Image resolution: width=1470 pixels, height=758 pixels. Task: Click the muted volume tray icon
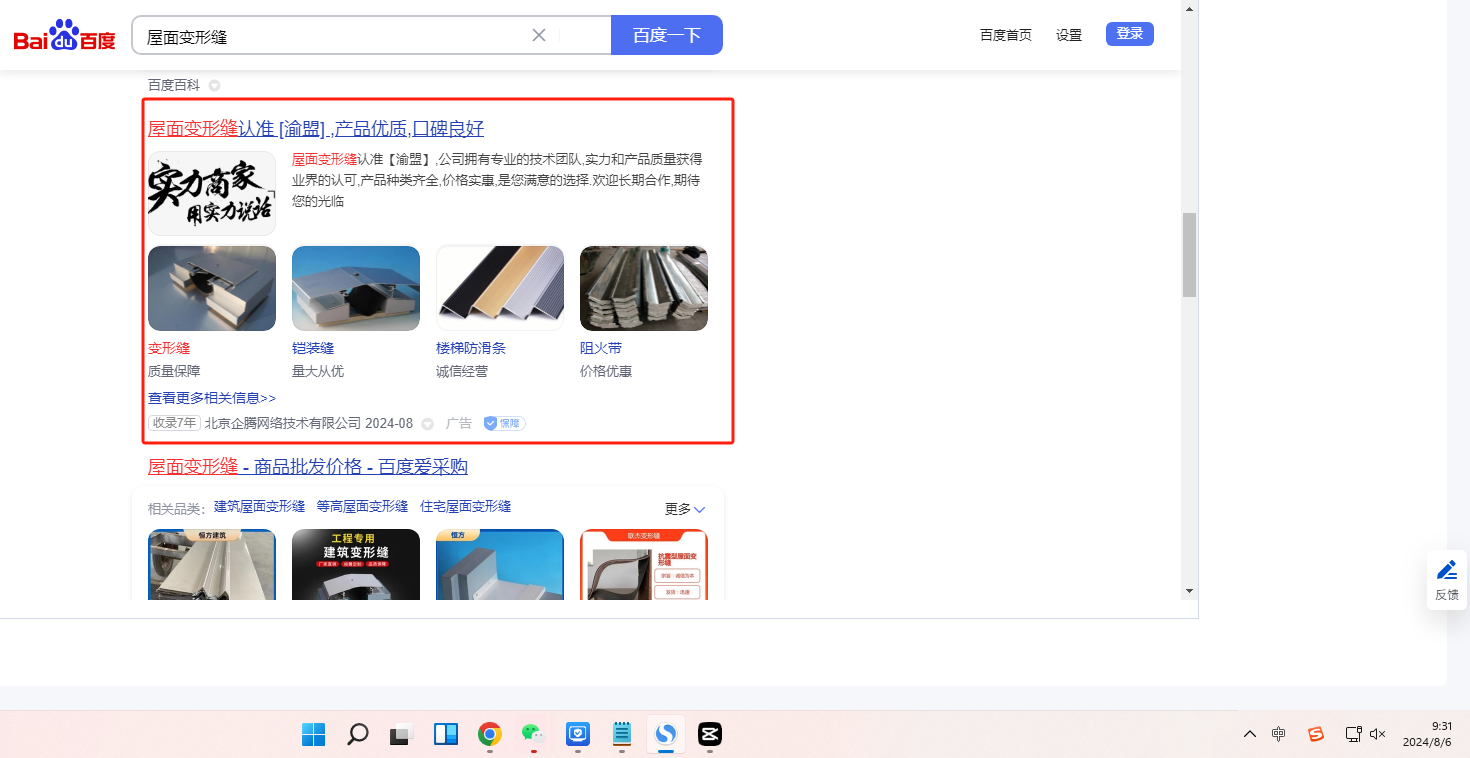pos(1378,734)
